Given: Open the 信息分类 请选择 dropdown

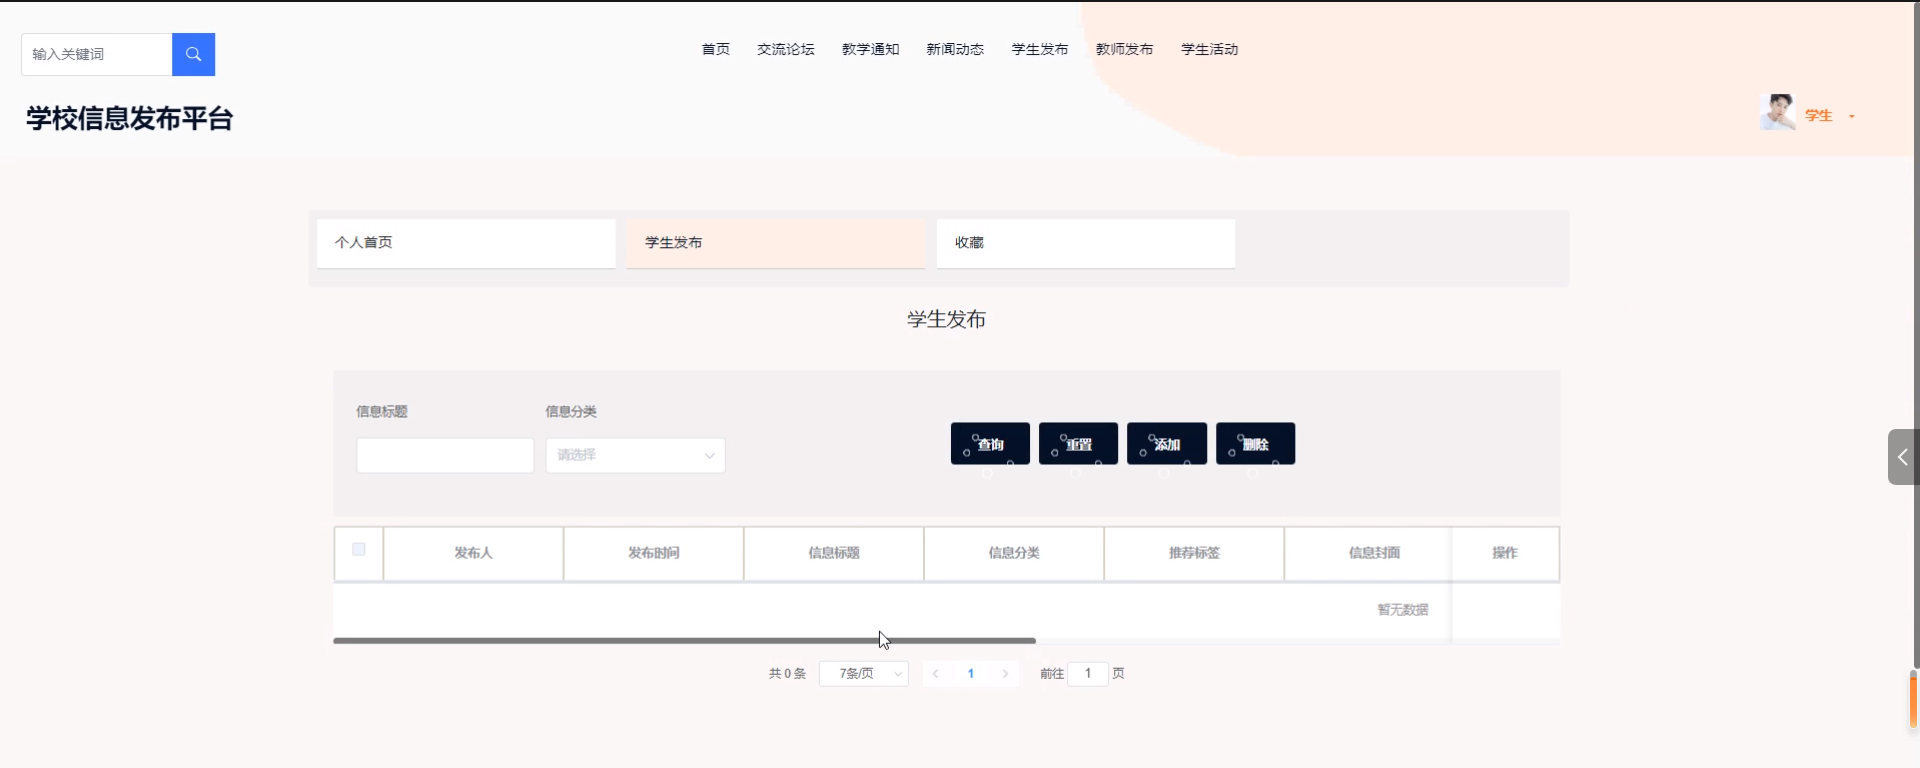Looking at the screenshot, I should coord(636,455).
